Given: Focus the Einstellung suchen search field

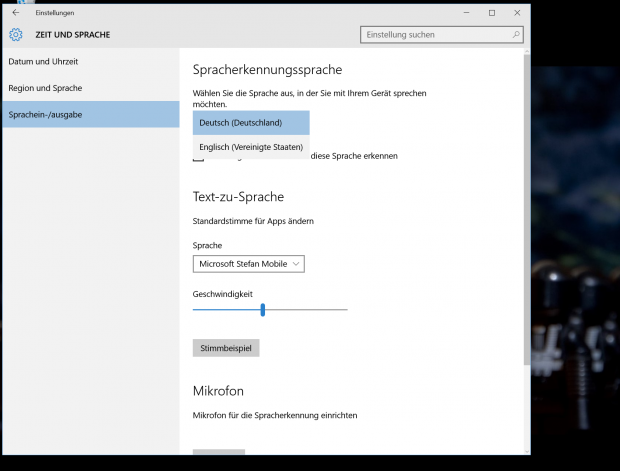Looking at the screenshot, I should pyautogui.click(x=442, y=35).
